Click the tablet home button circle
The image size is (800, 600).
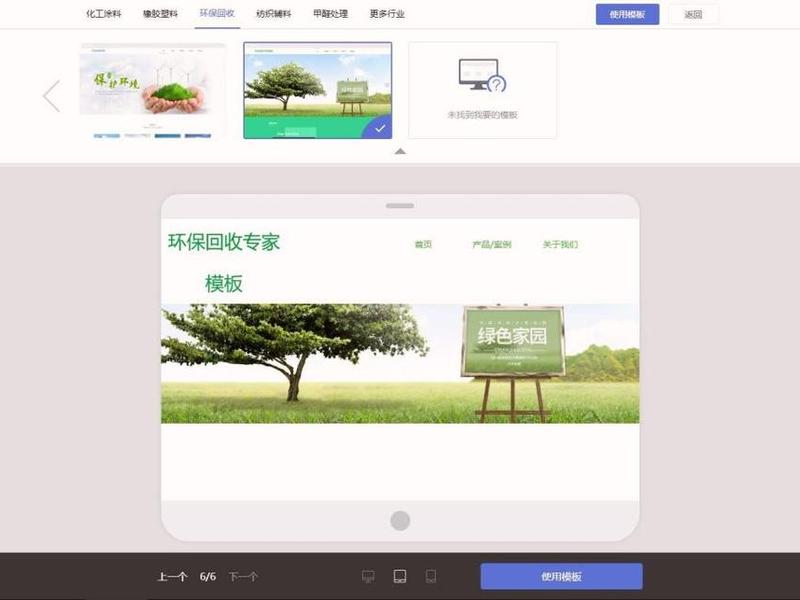click(400, 520)
